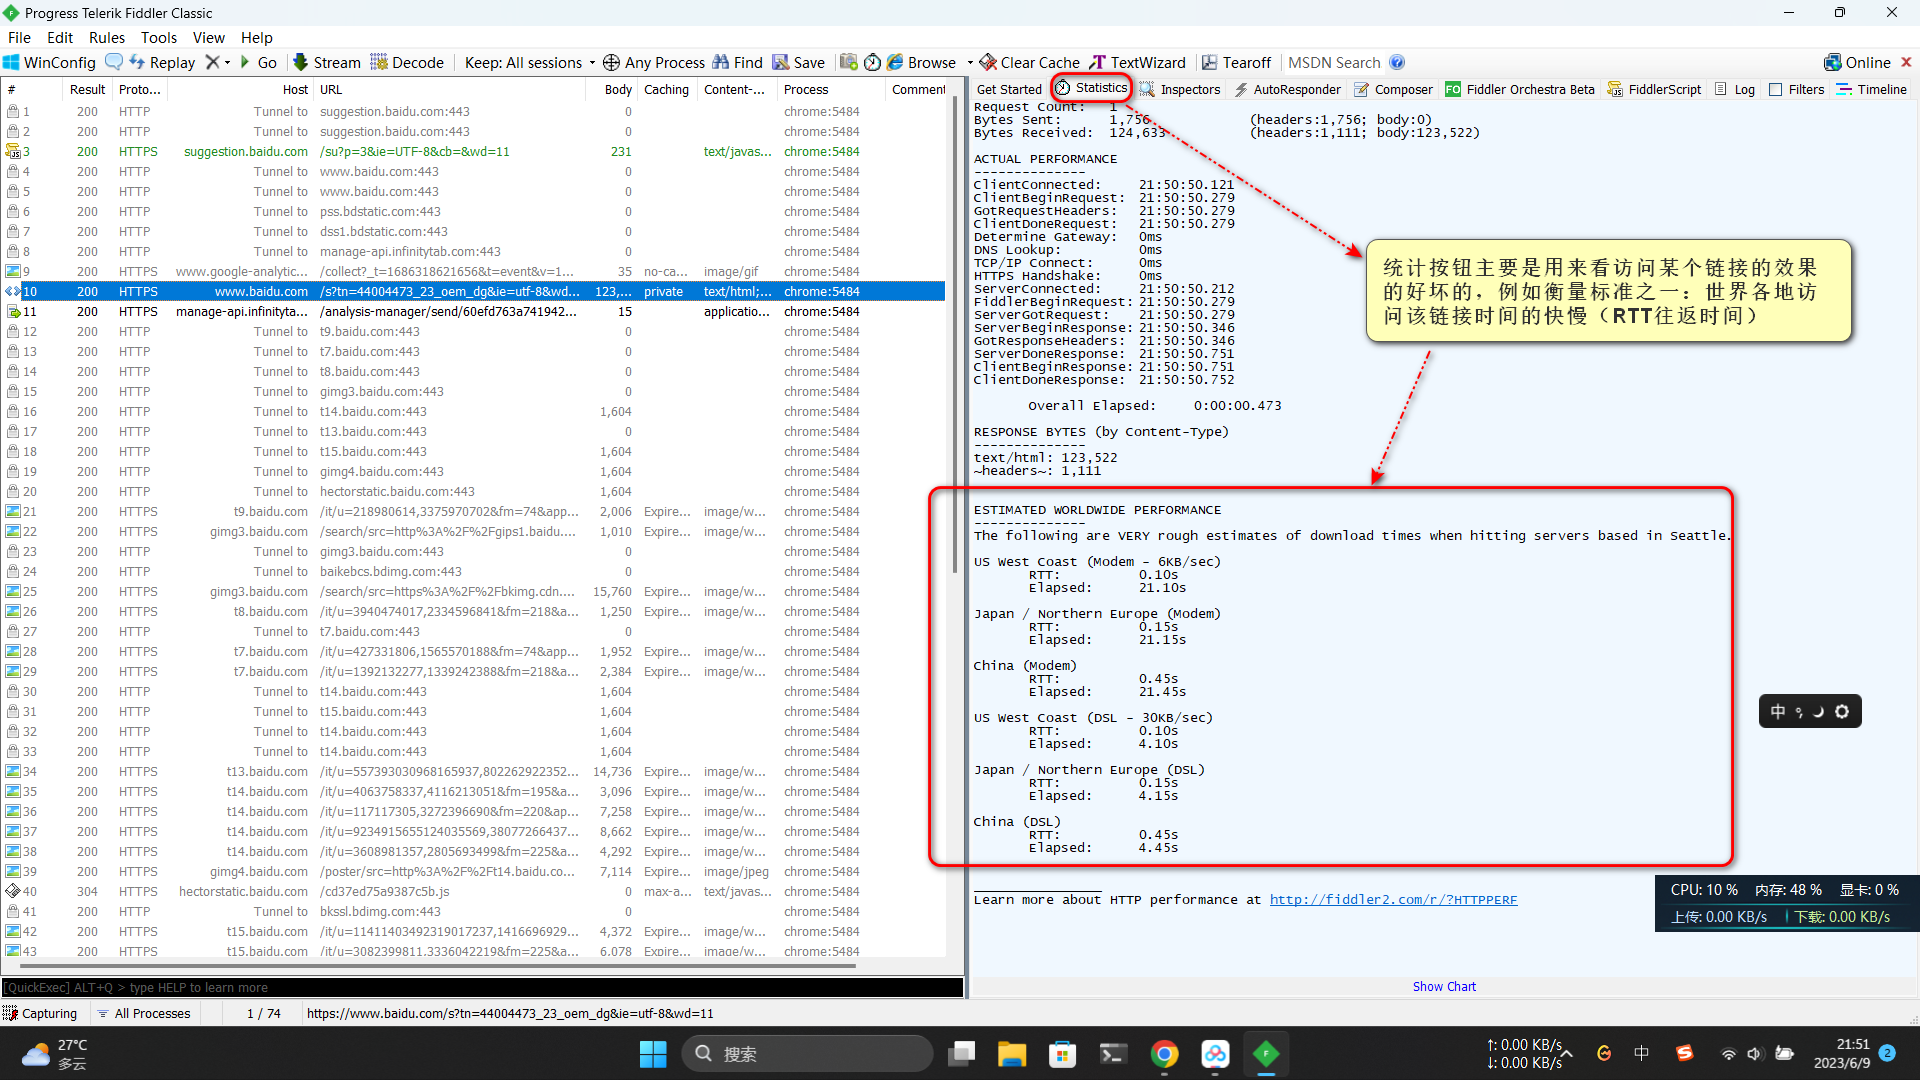Open Keep: All sessions dropdown

(530, 62)
